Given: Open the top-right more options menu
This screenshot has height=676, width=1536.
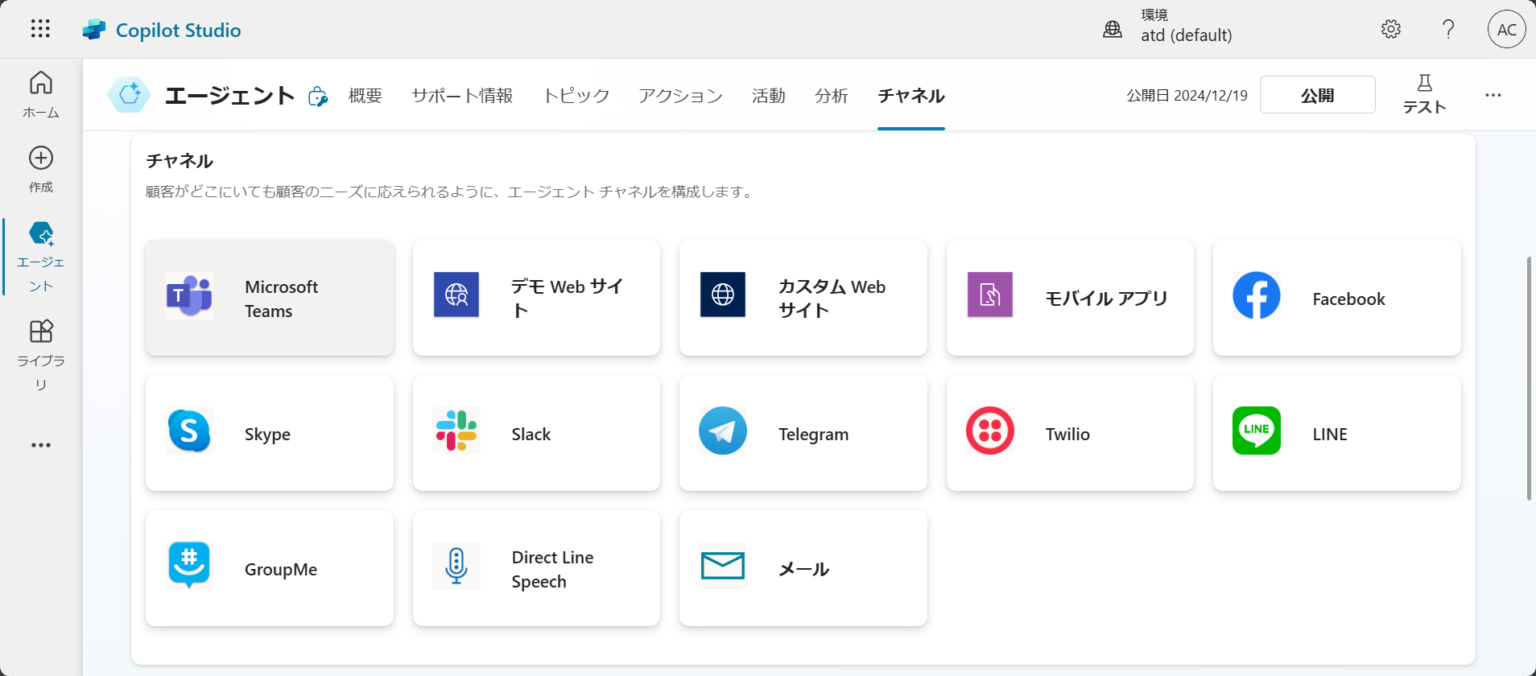Looking at the screenshot, I should click(x=1493, y=95).
